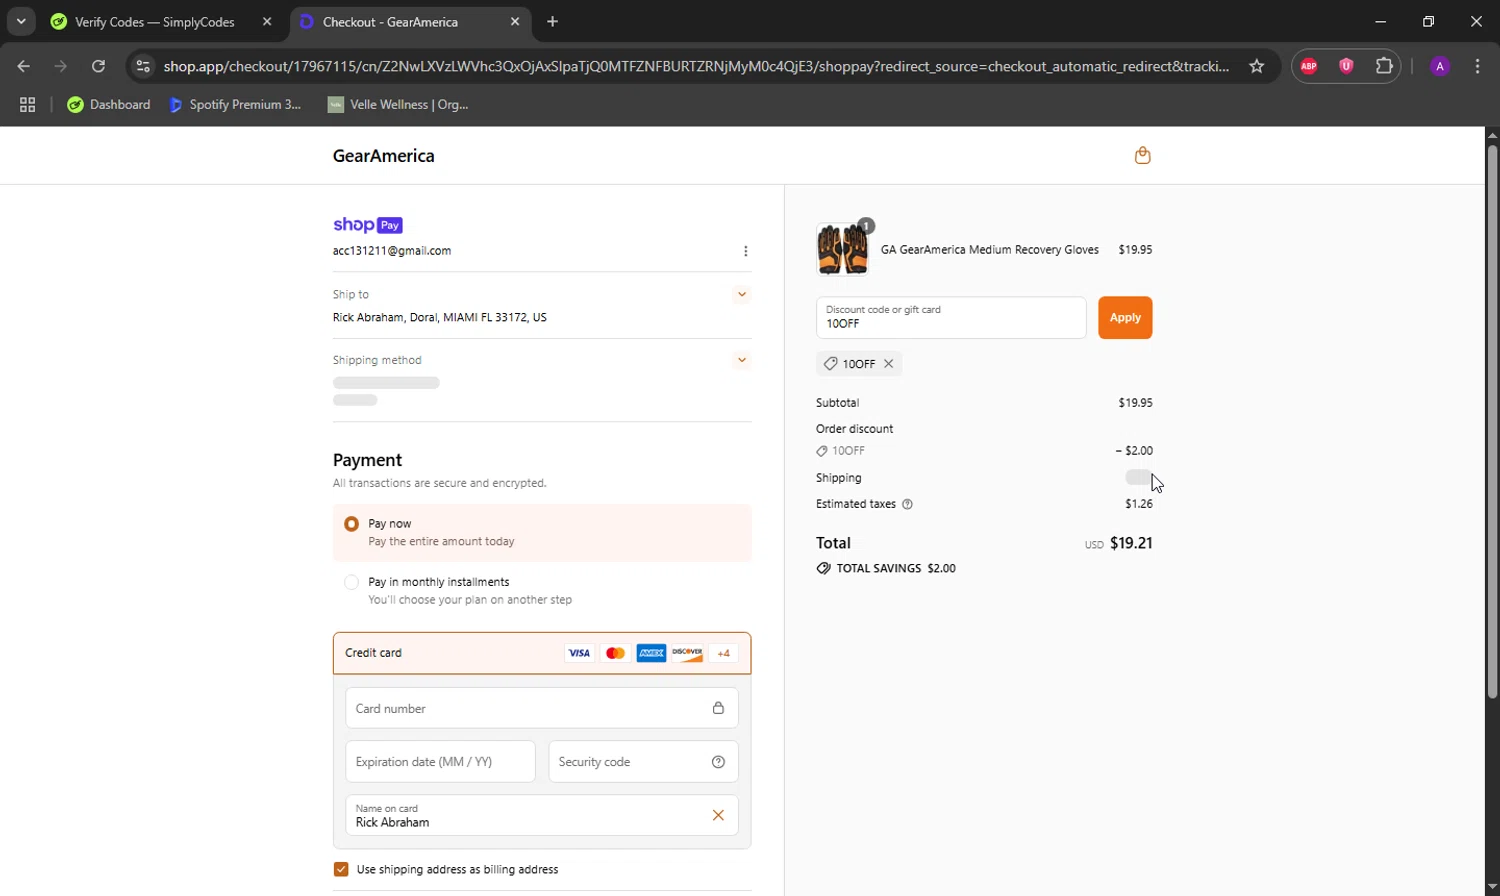Click the American Express logo
The image size is (1500, 896).
coord(651,653)
